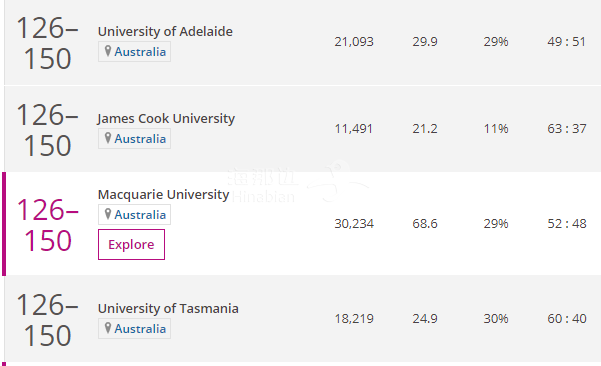Click the 21,093 student count for Adelaide
Image resolution: width=601 pixels, height=366 pixels.
click(x=354, y=41)
